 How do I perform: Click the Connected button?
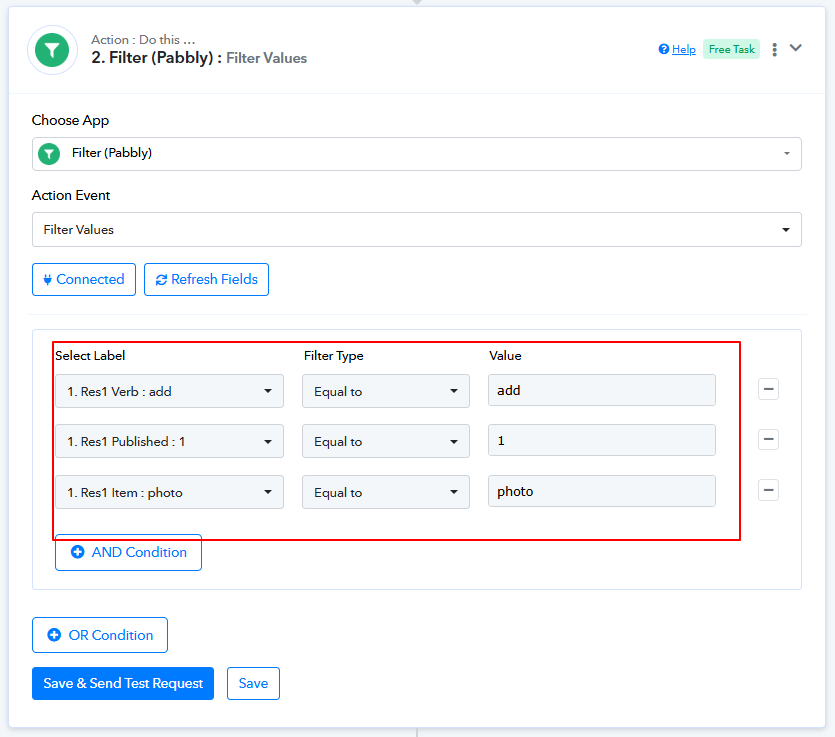coord(84,280)
